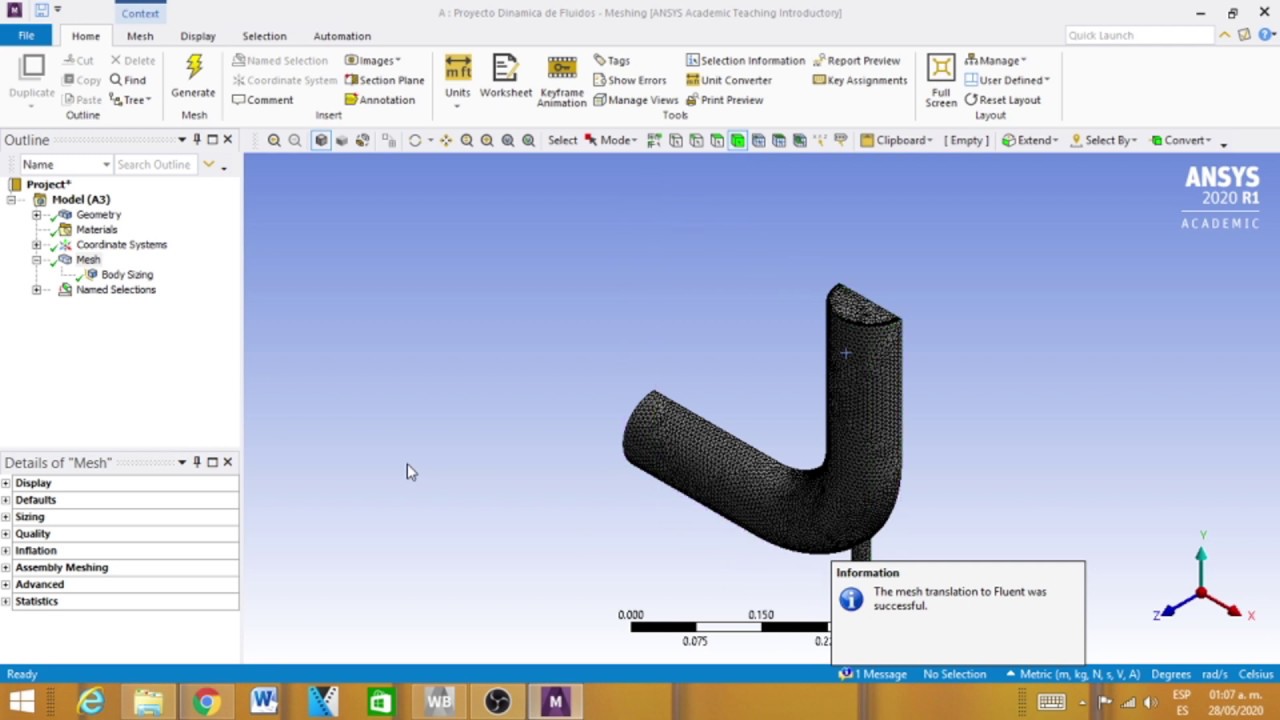Click in the Search Outline field
1280x720 pixels.
pos(155,164)
